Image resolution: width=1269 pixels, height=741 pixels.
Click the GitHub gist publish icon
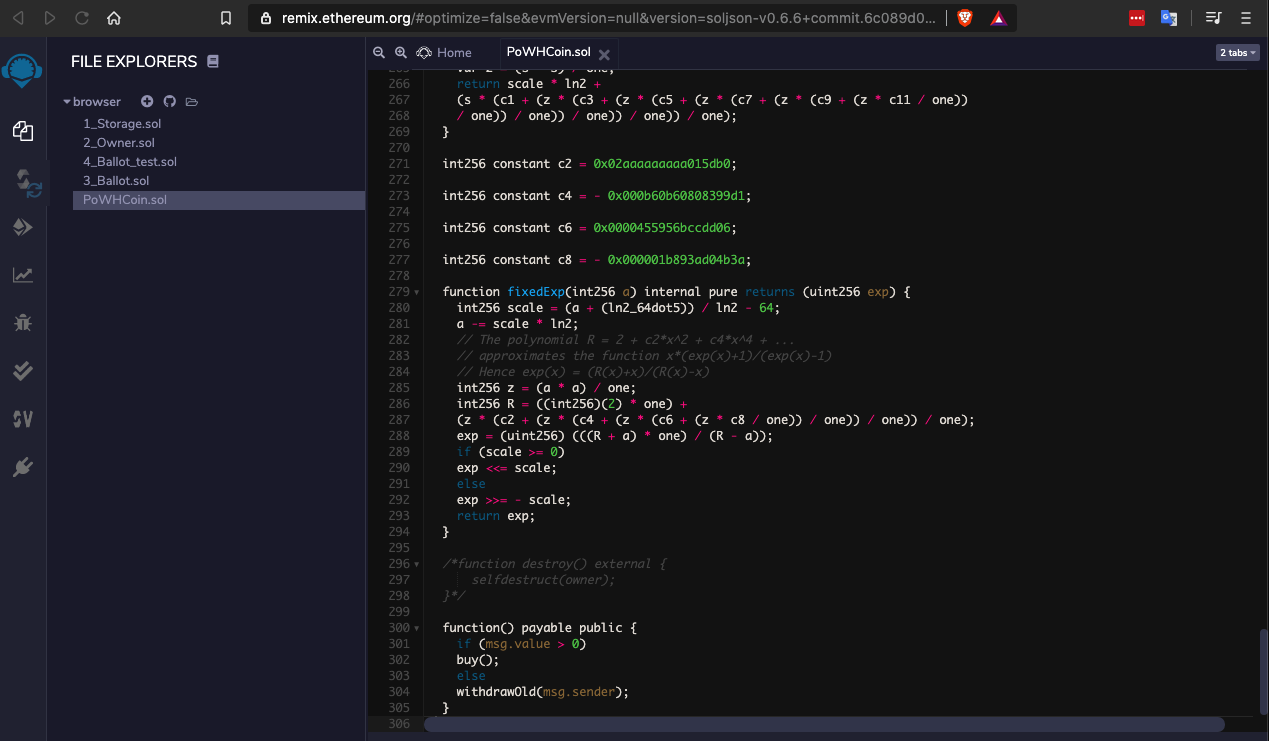click(169, 101)
